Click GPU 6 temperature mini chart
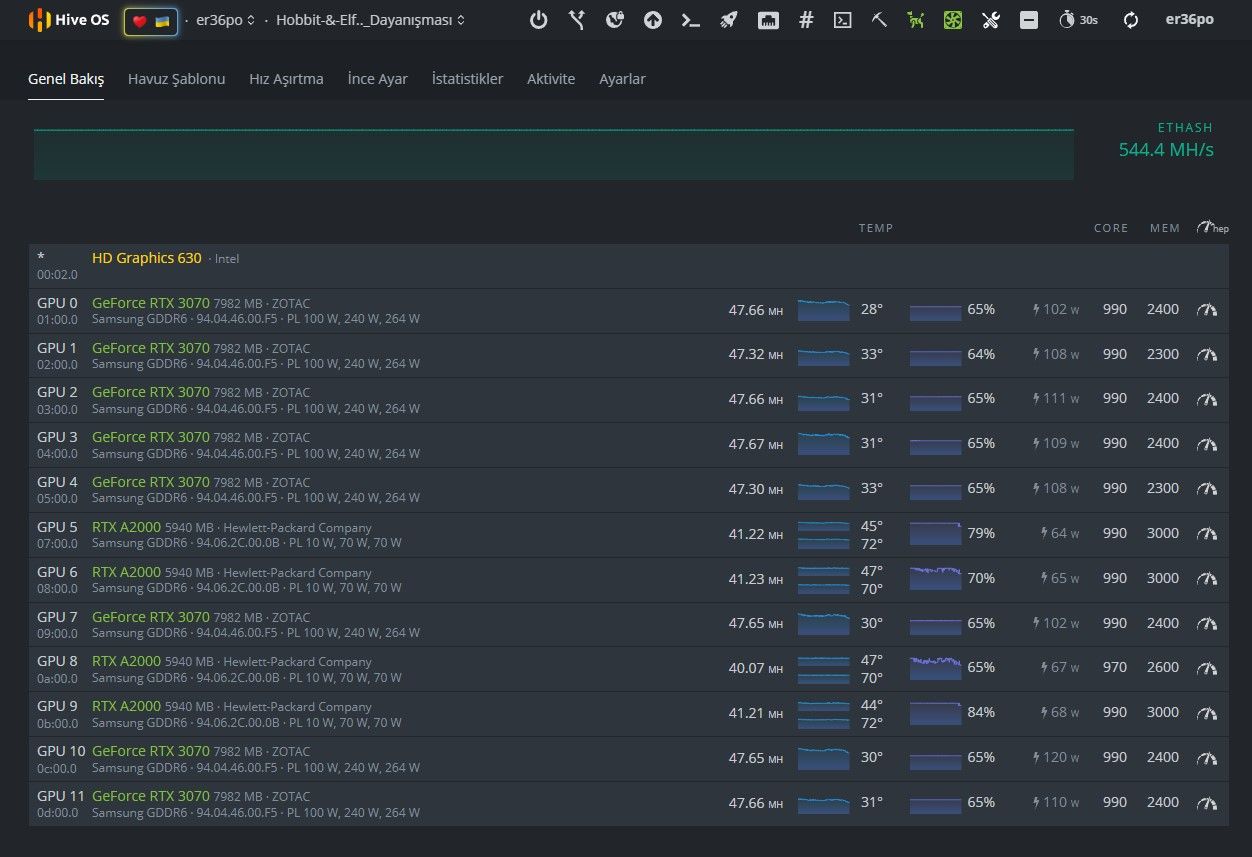Screen dimensions: 1252x857 point(824,580)
